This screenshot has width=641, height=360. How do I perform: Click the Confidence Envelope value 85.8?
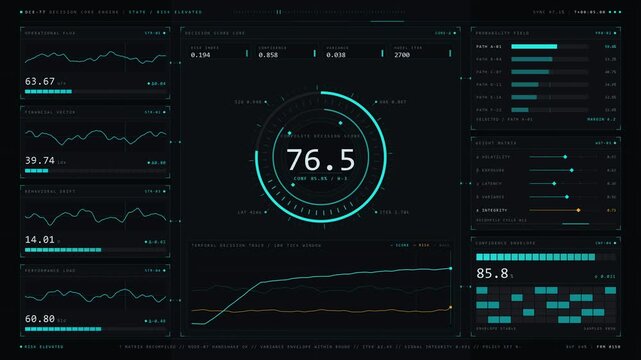492,273
